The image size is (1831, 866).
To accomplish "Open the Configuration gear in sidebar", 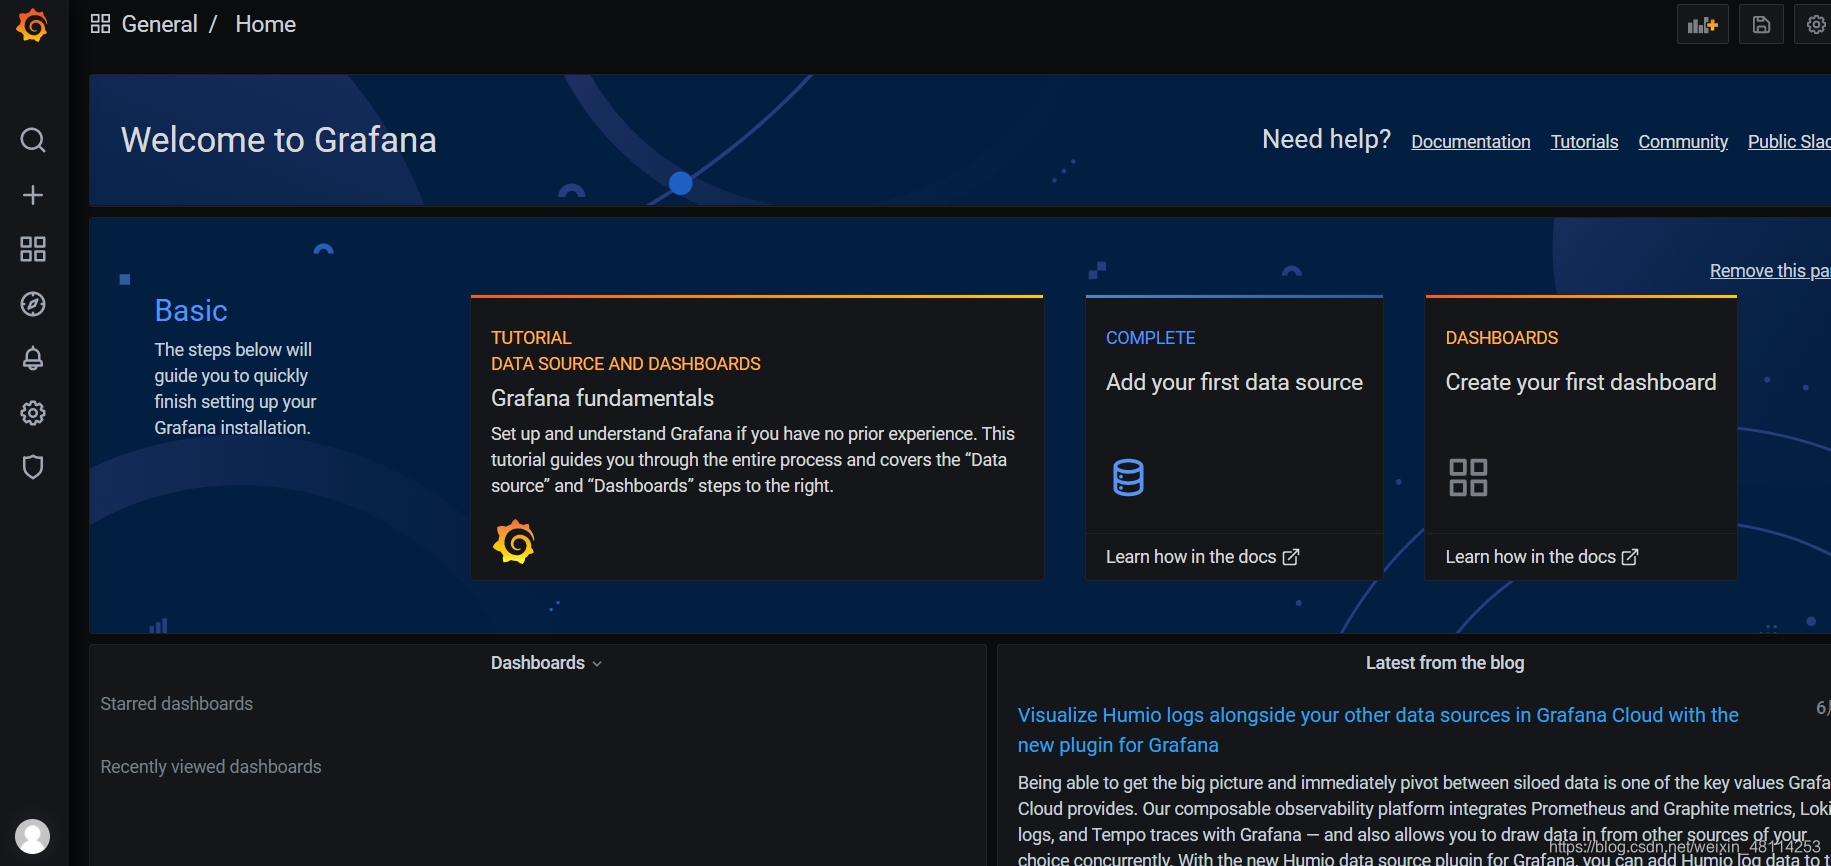I will click(x=33, y=412).
